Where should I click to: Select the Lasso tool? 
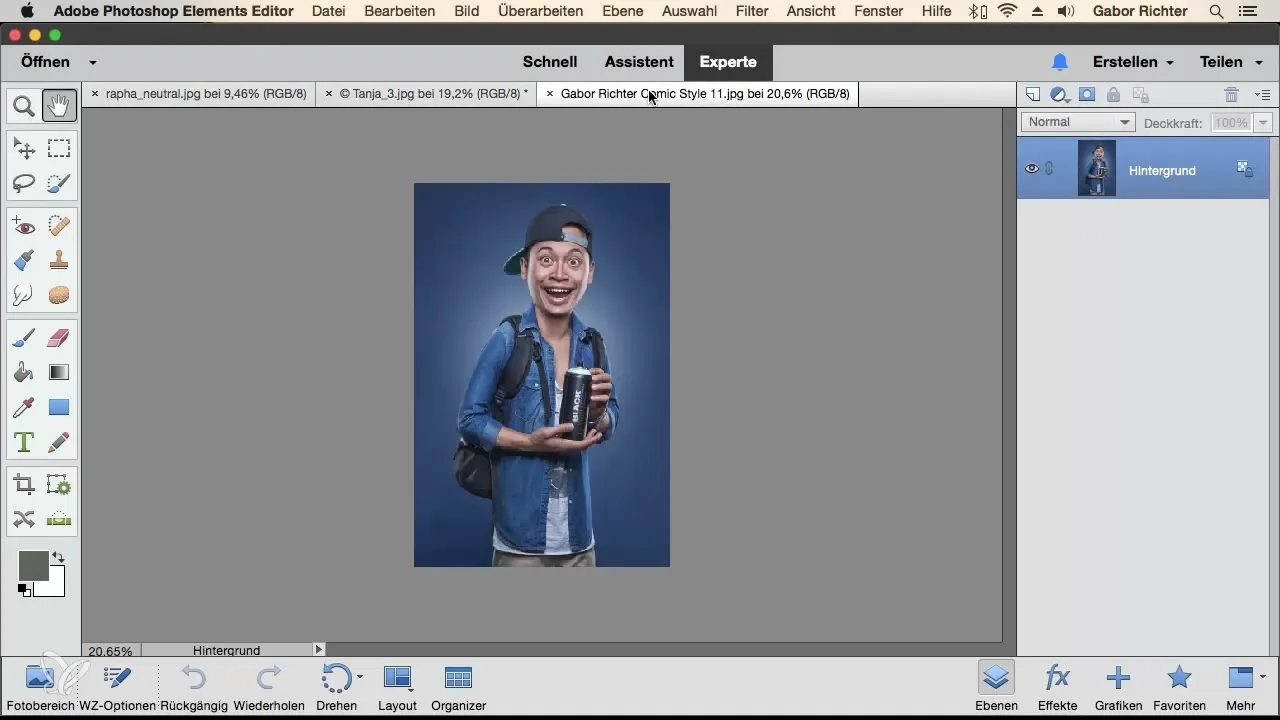[24, 183]
